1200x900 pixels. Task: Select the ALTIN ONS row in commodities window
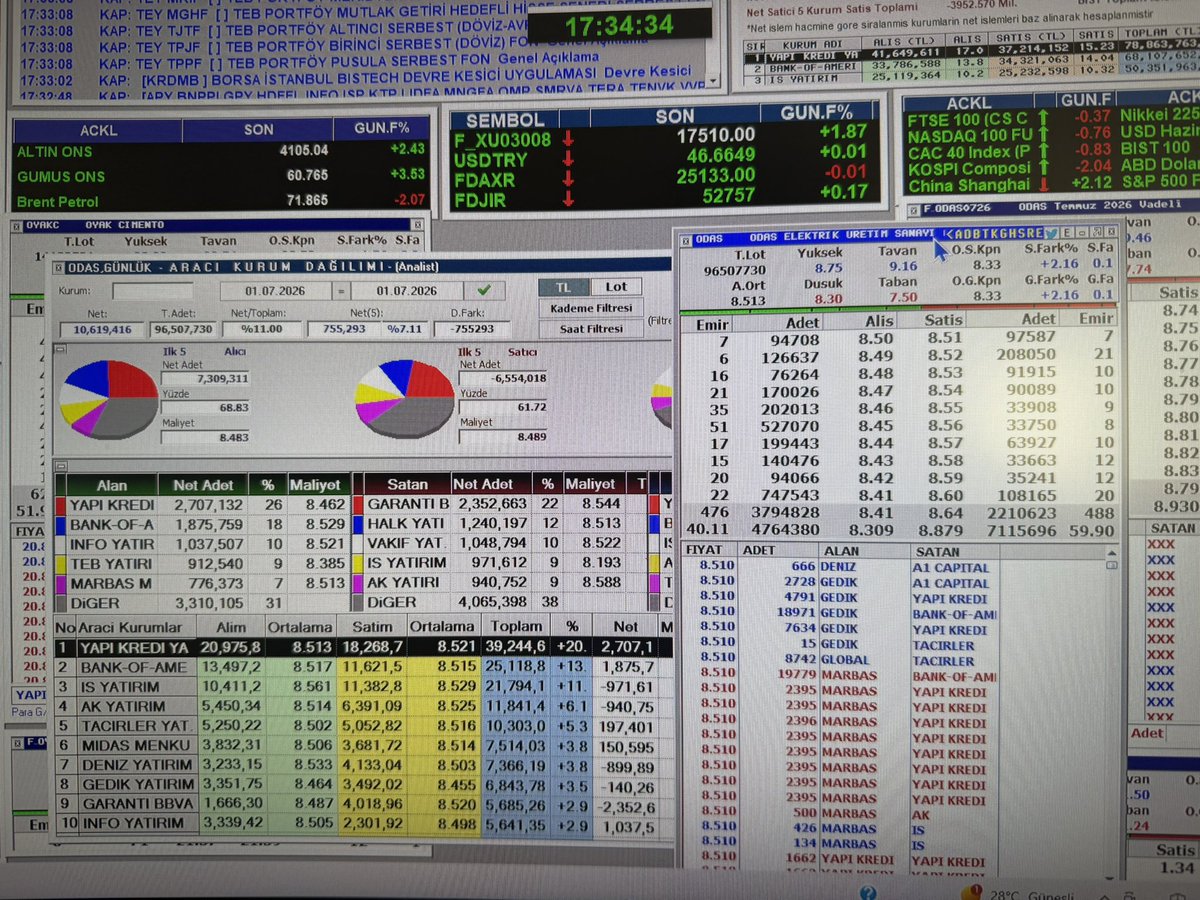(x=220, y=151)
